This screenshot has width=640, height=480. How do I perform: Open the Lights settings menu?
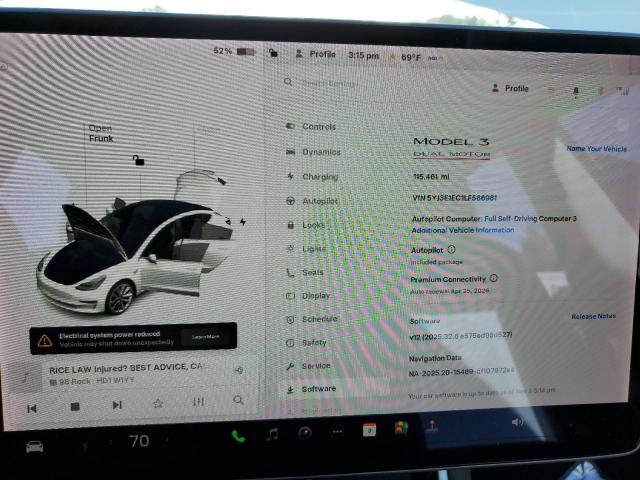pyautogui.click(x=306, y=249)
